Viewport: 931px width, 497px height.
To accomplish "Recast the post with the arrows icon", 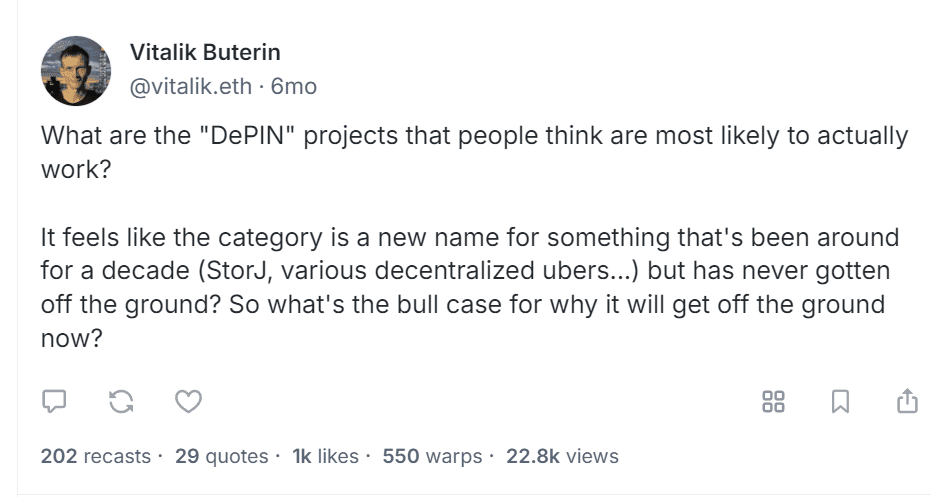I will tap(121, 402).
